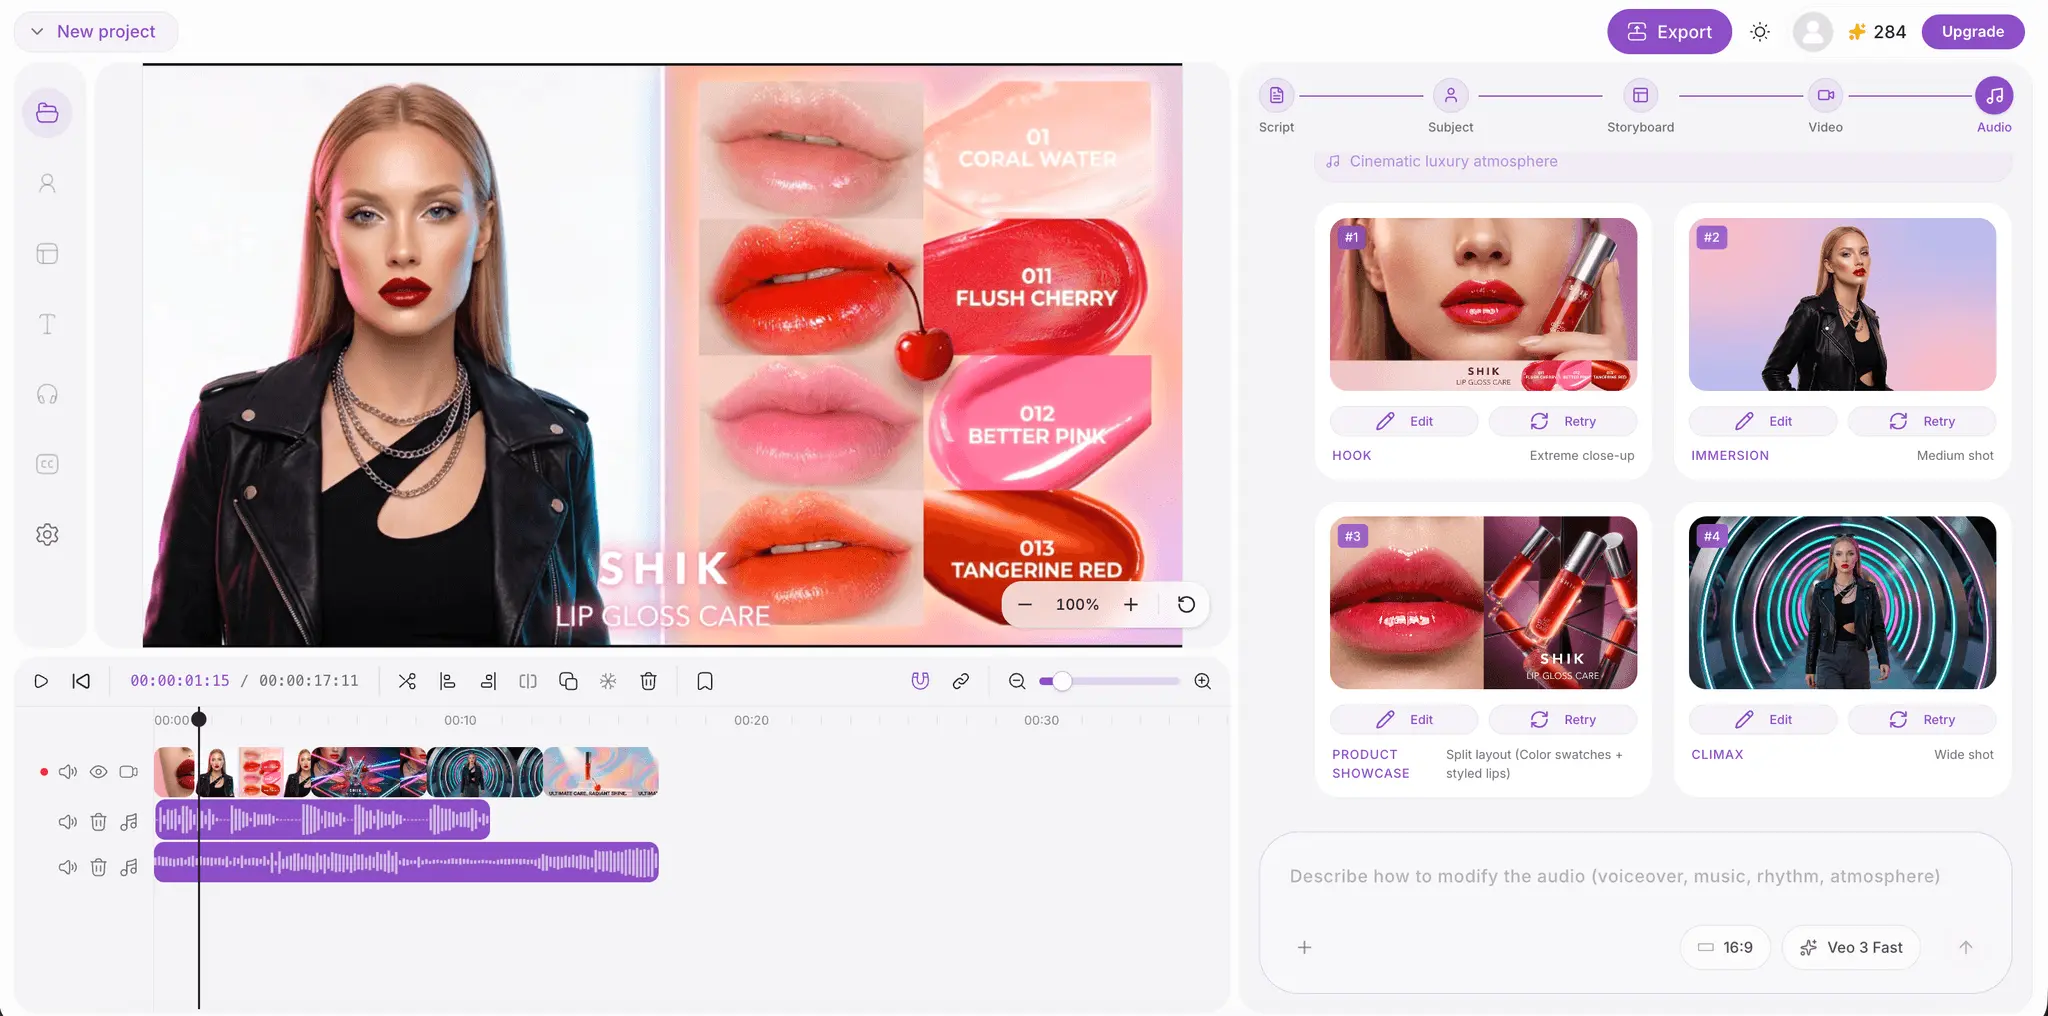Edit scene #4 CLIMAX
The image size is (2048, 1016).
click(x=1763, y=720)
